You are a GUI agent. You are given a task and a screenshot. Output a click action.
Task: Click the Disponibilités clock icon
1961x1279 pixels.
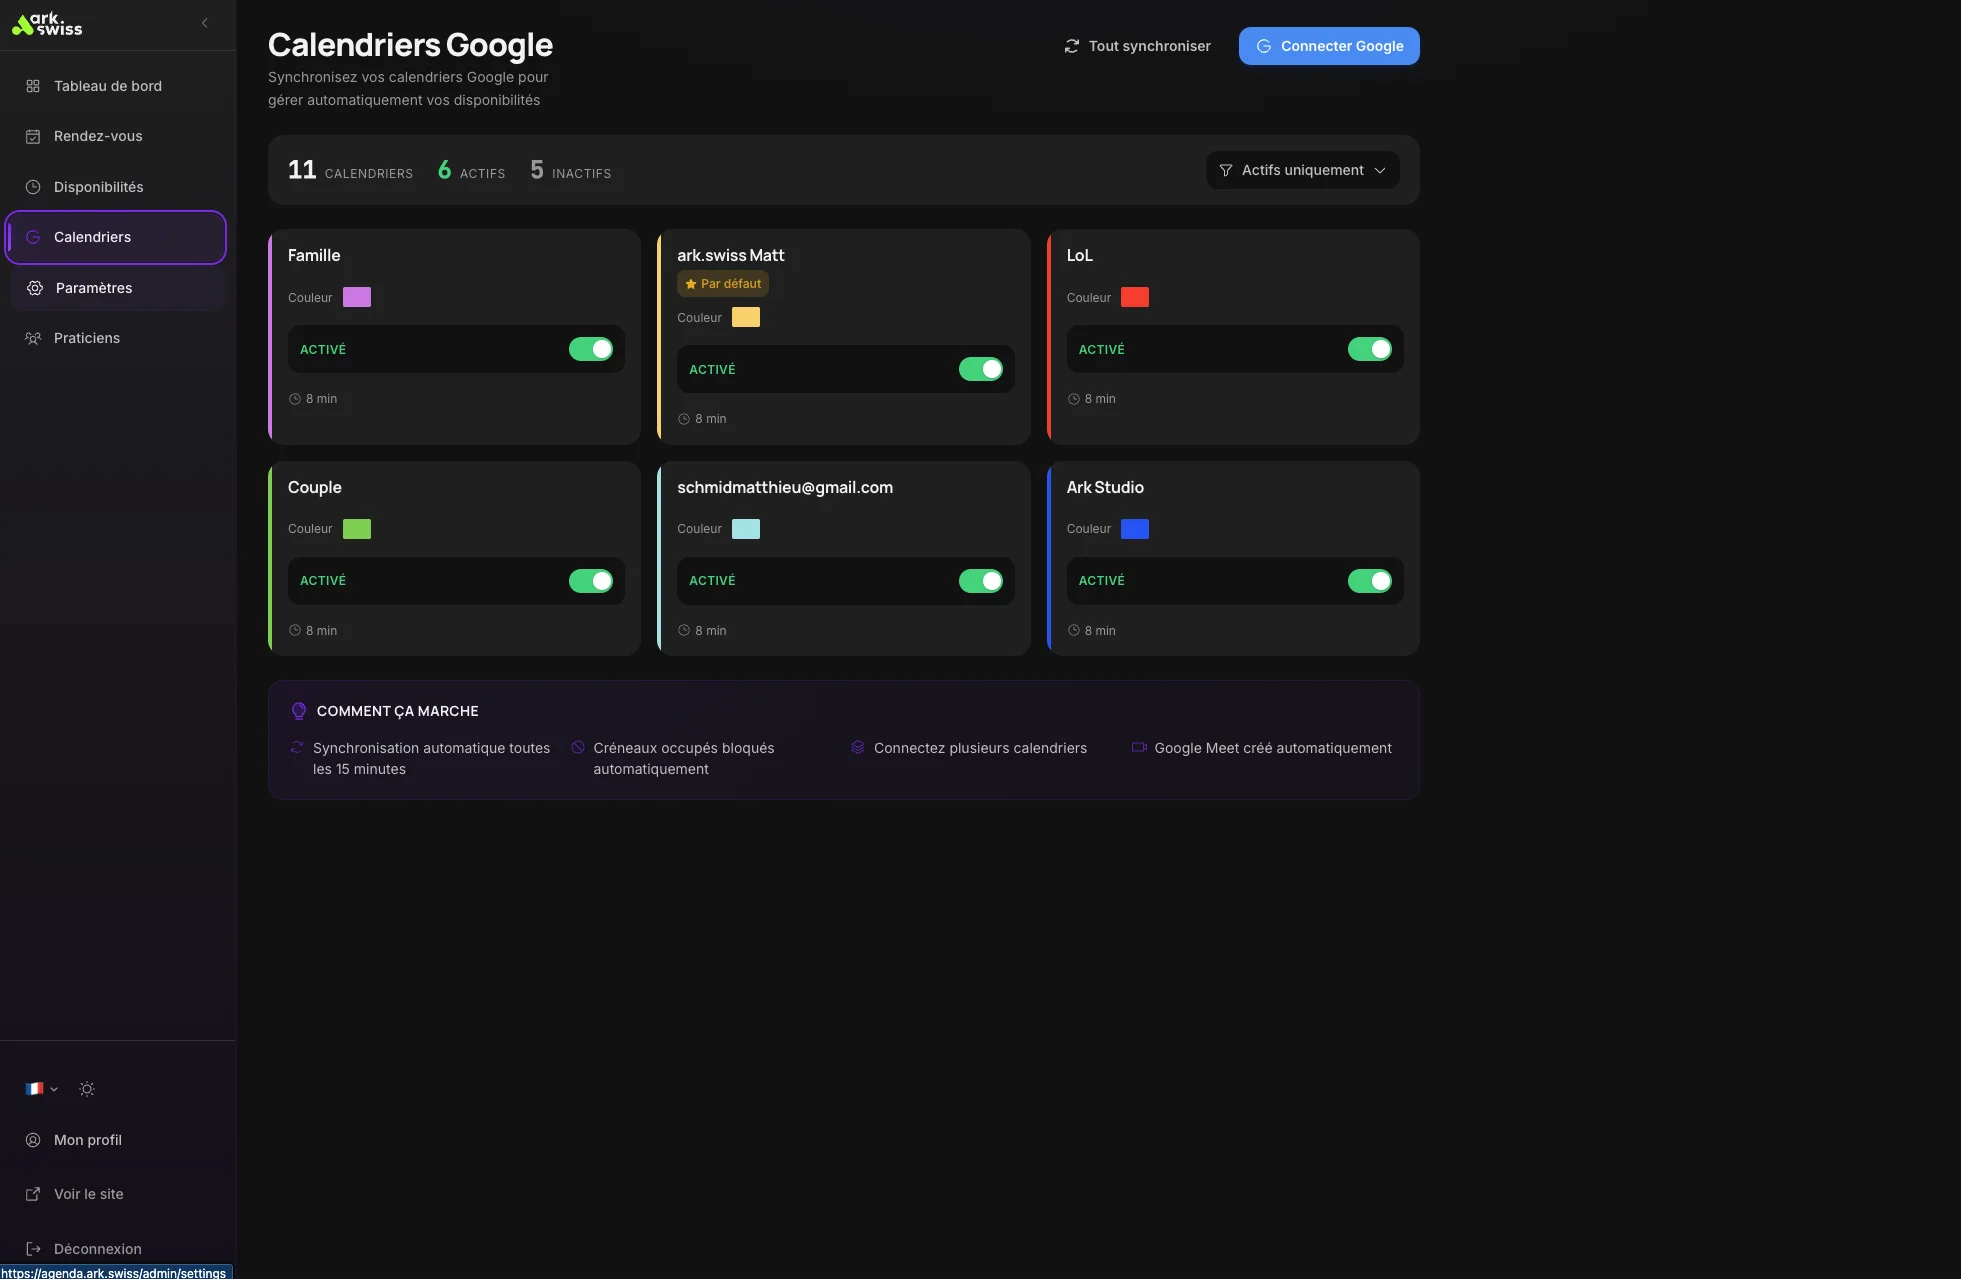pos(34,186)
